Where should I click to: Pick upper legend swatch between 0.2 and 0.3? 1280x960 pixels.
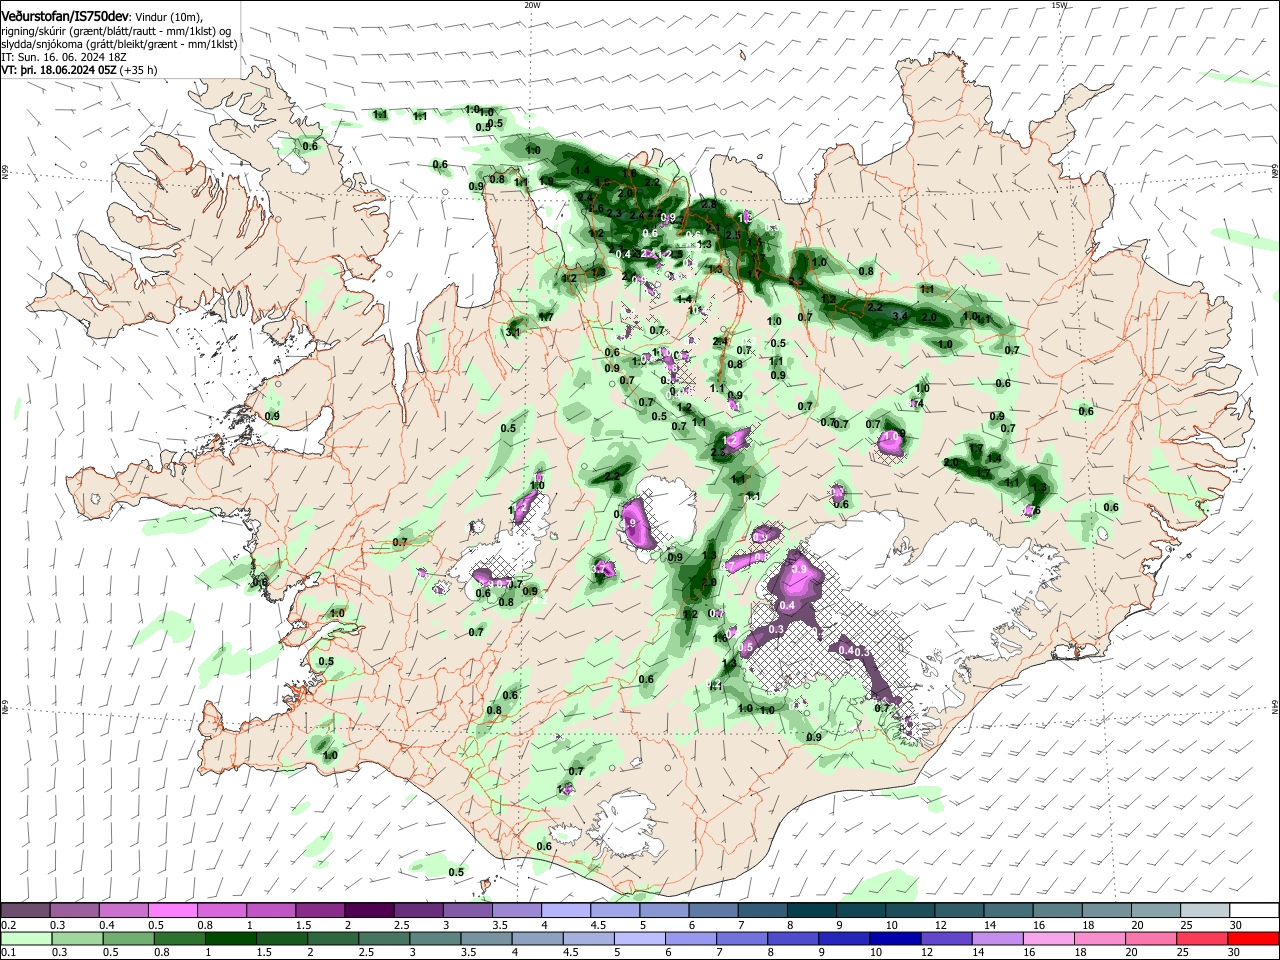pyautogui.click(x=25, y=910)
